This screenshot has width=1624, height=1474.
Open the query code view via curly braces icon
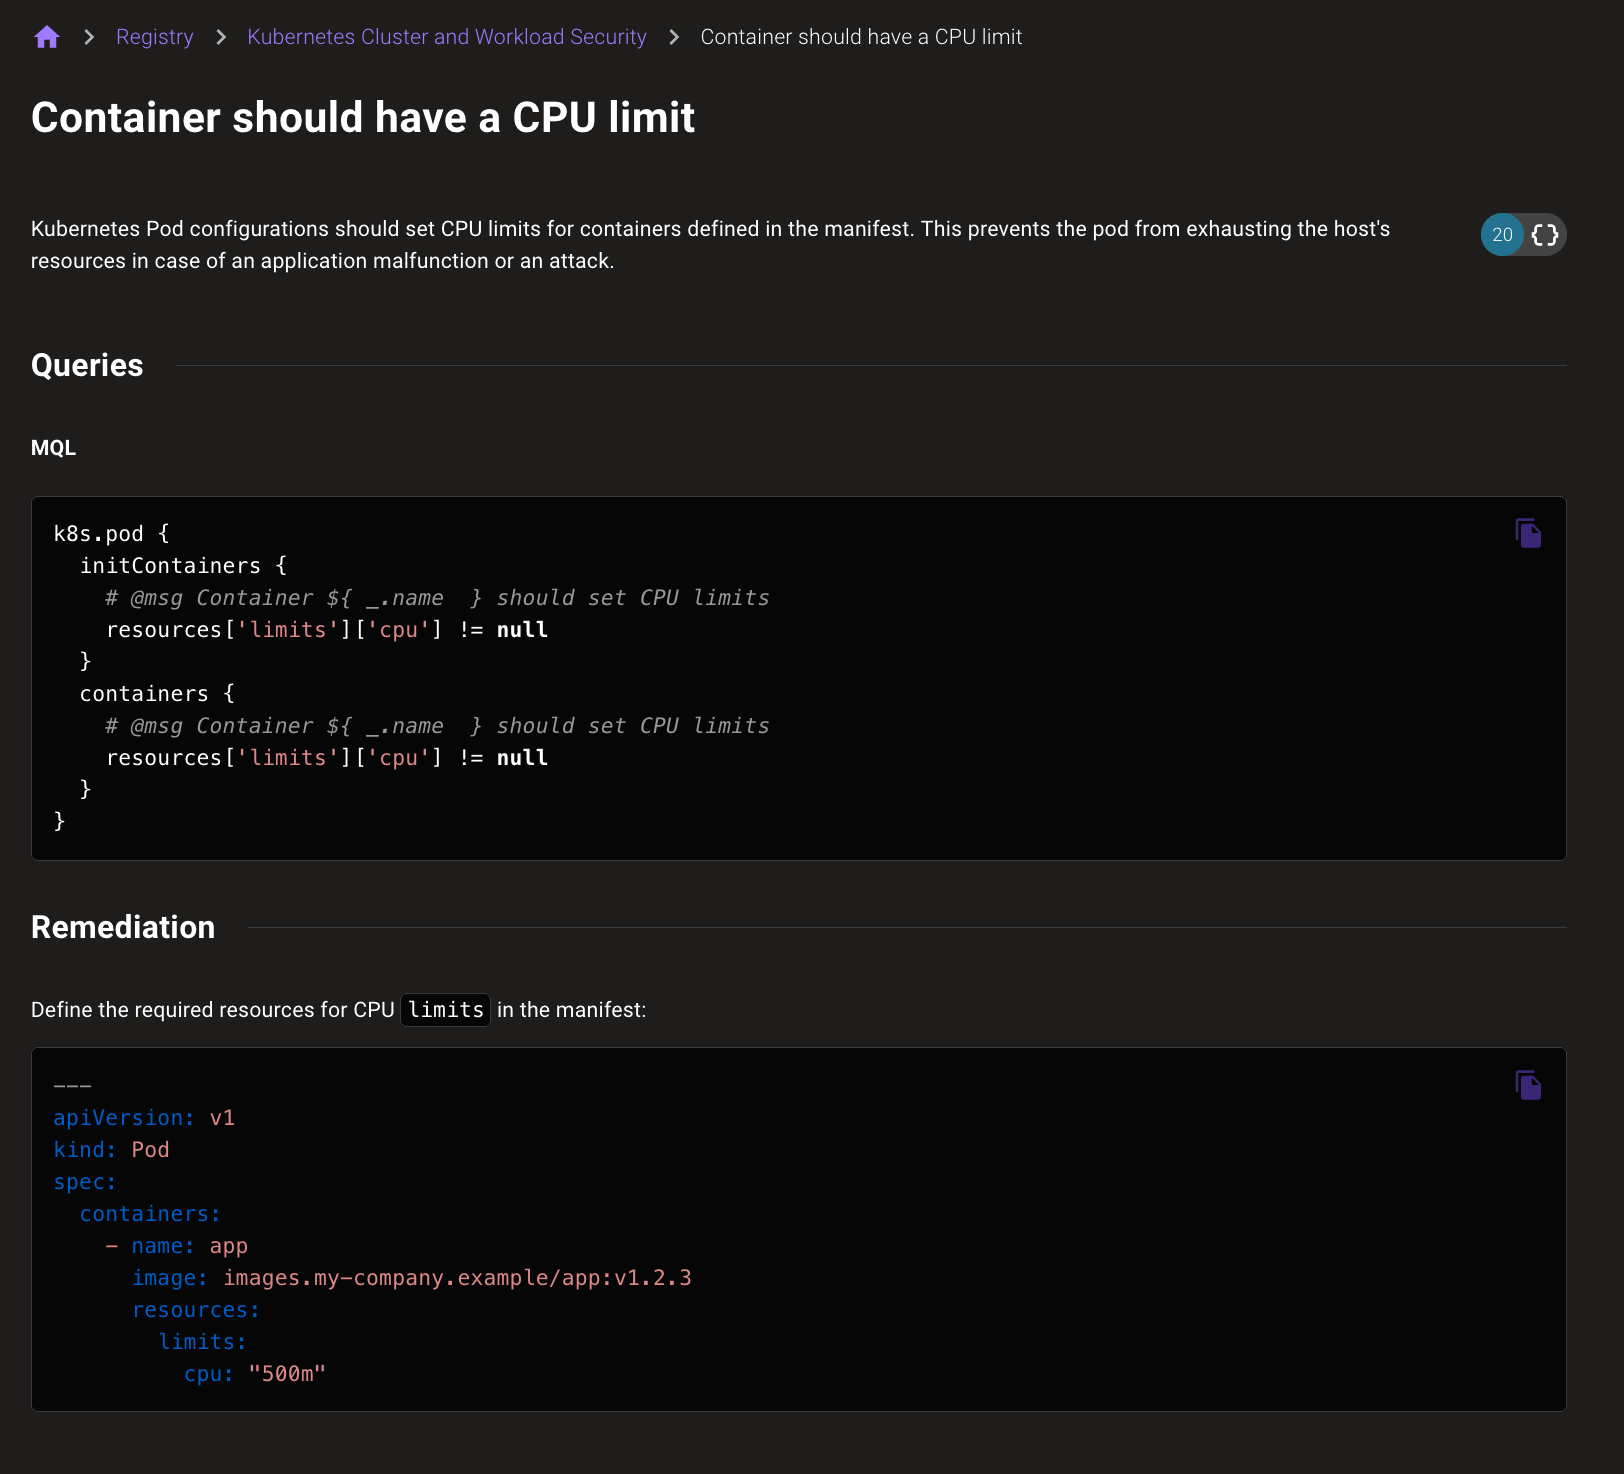tap(1545, 234)
